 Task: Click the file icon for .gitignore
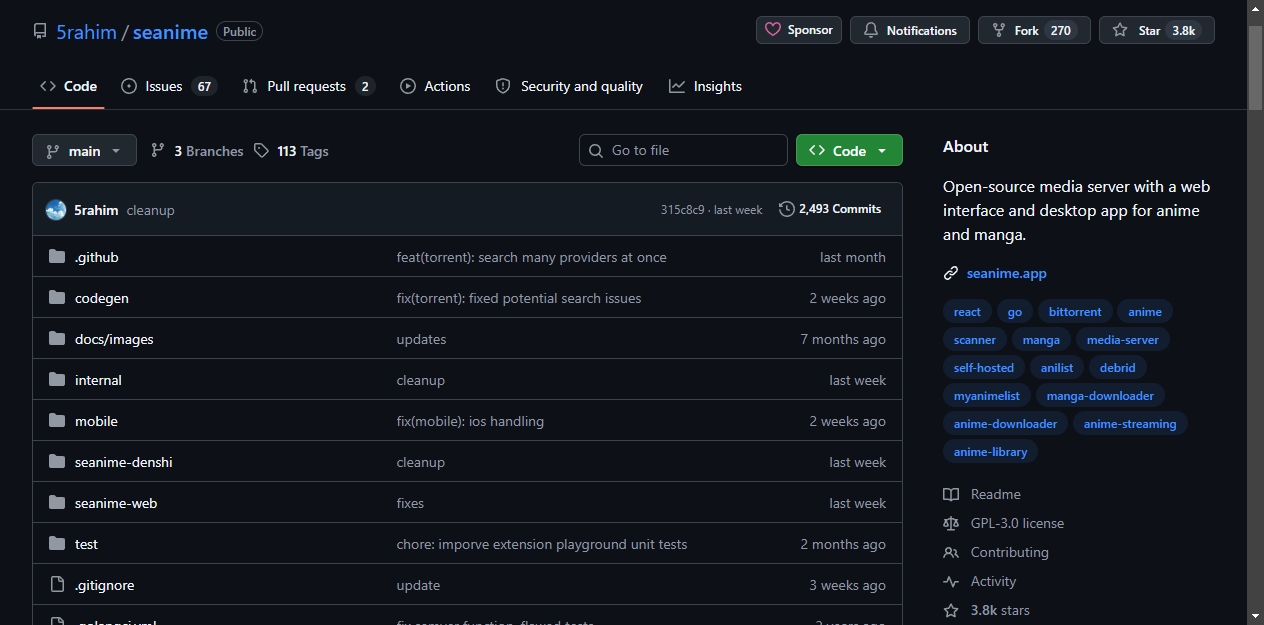point(57,585)
